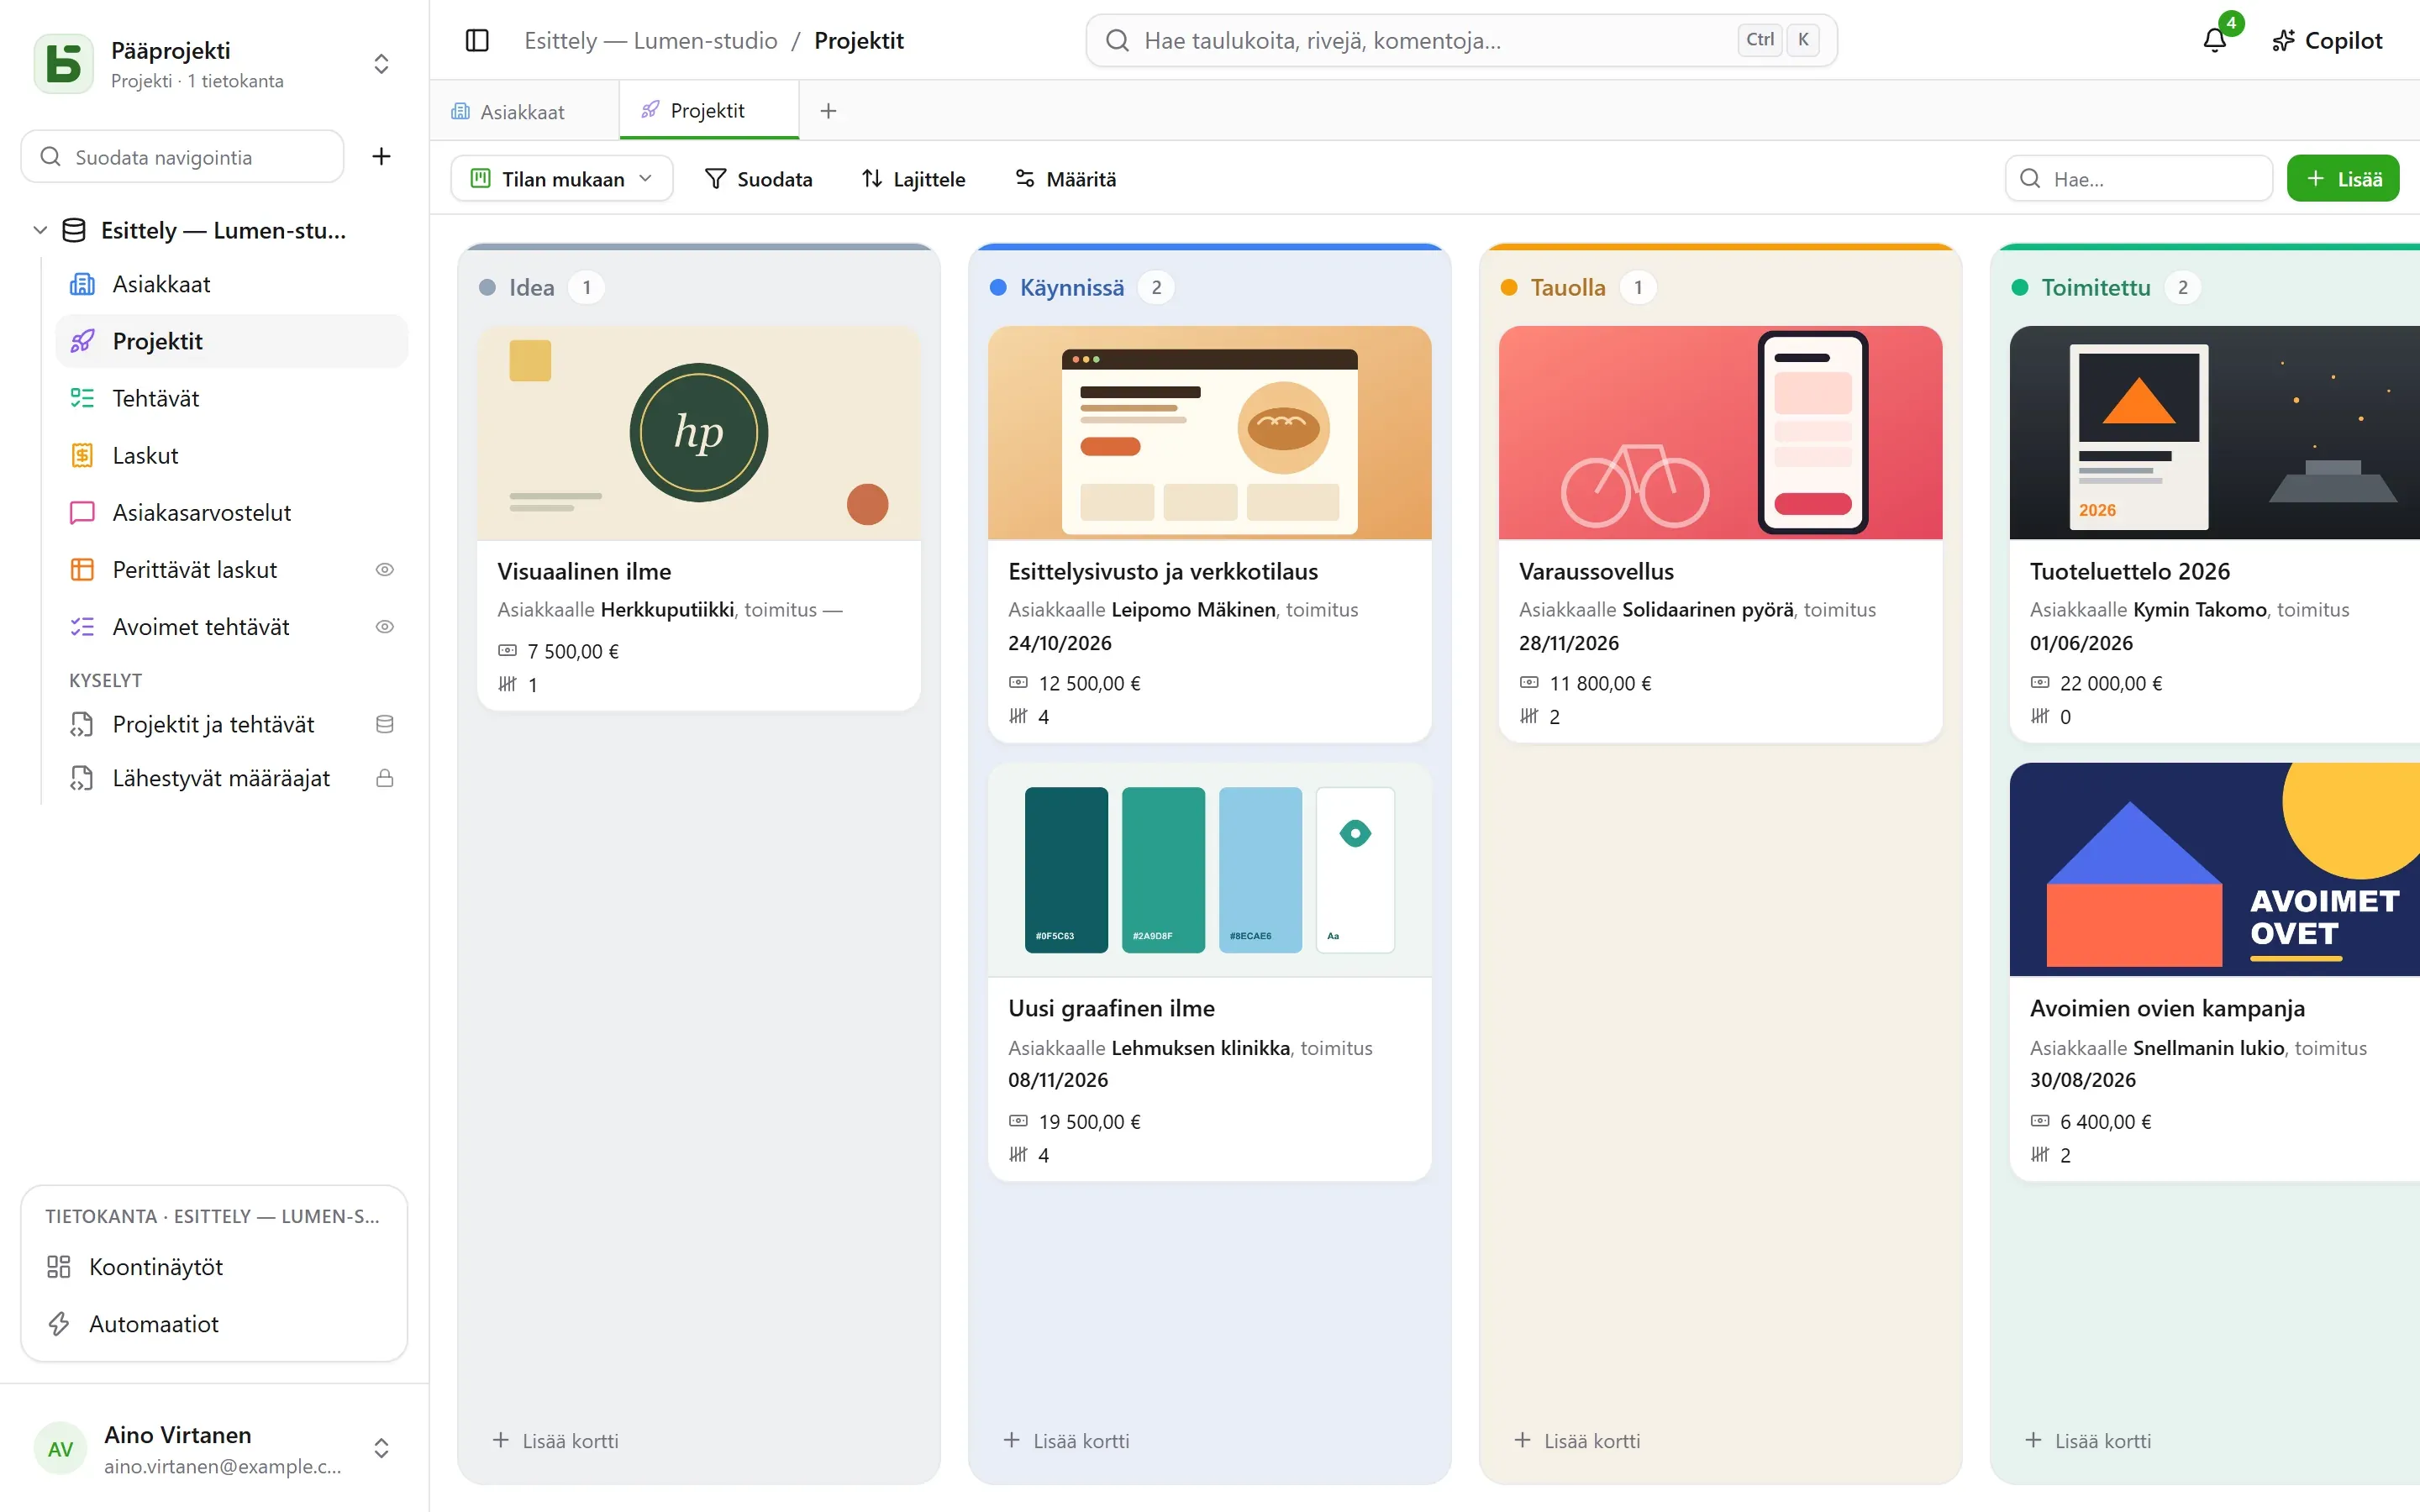Image resolution: width=2420 pixels, height=1512 pixels.
Task: Toggle visibility eye for Avoimet tehtävät
Action: pyautogui.click(x=384, y=627)
